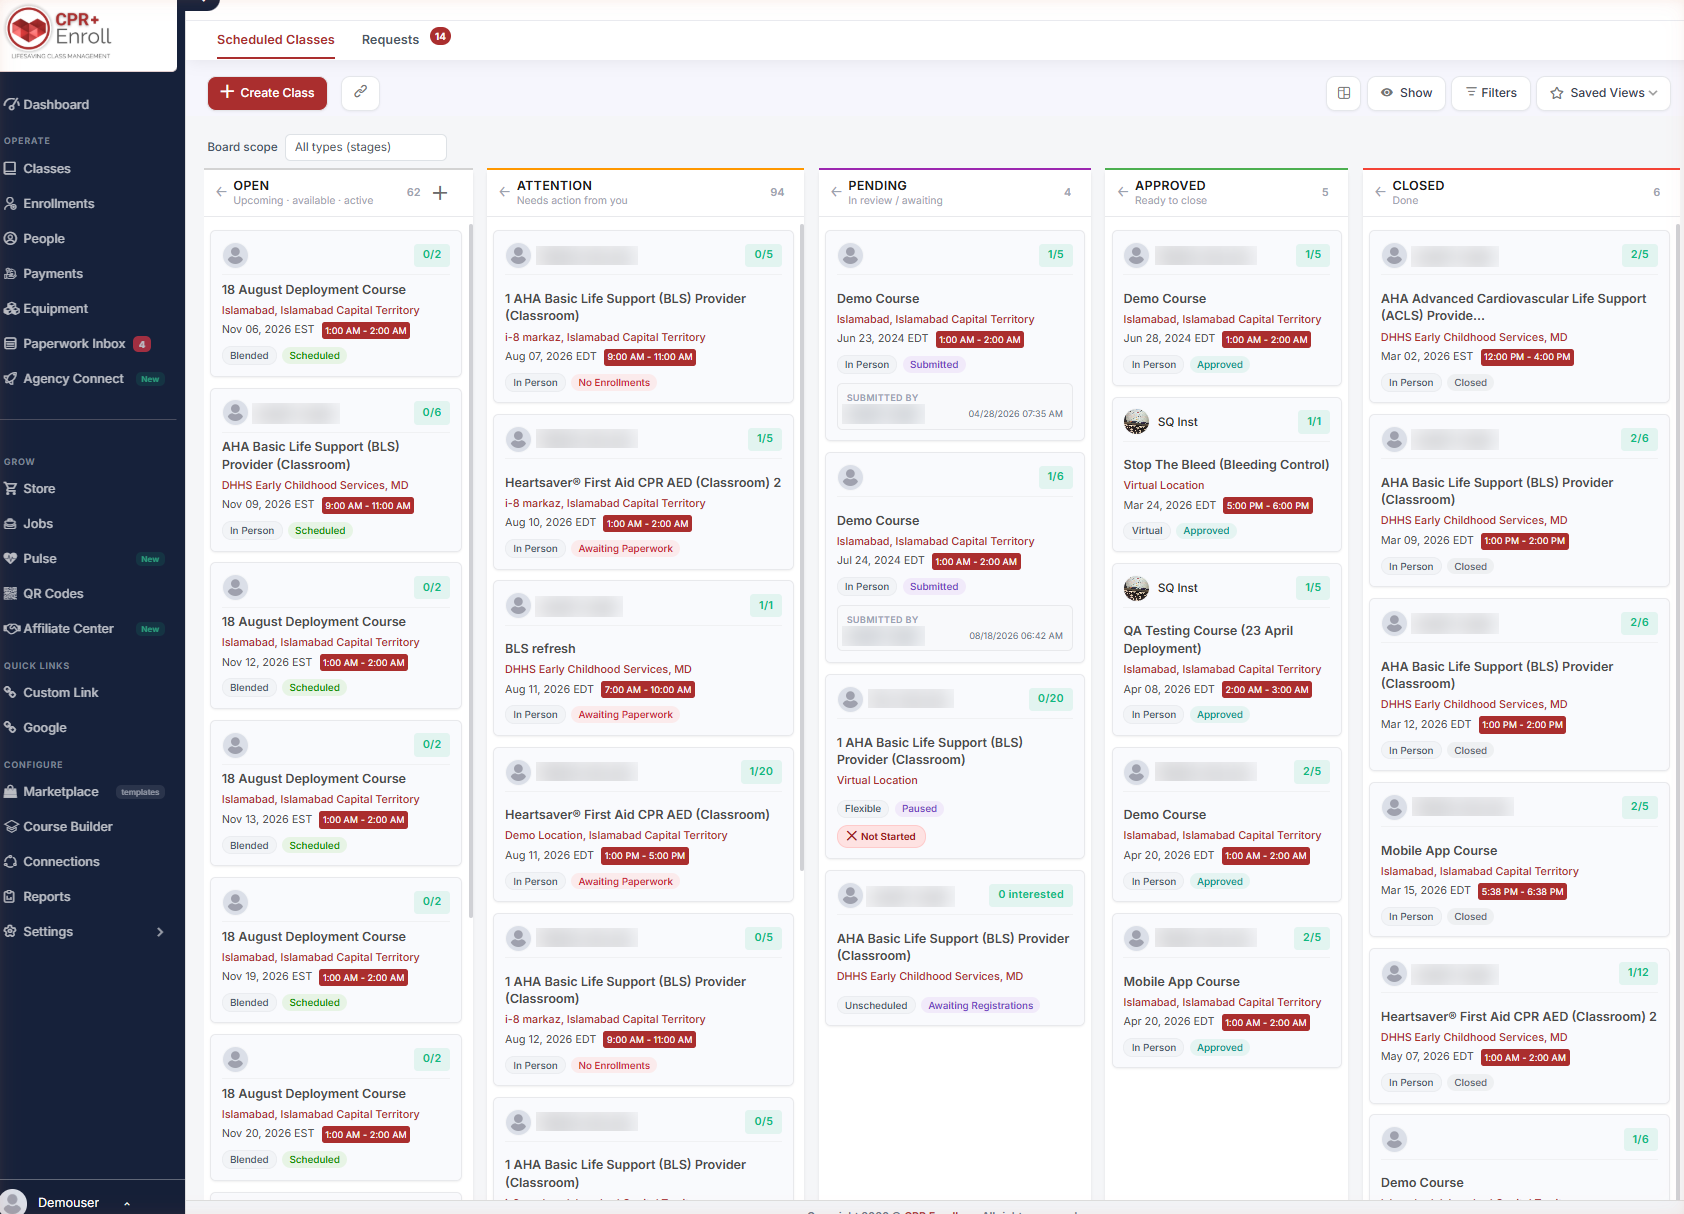
Task: Switch to the Requests tab
Action: (390, 40)
